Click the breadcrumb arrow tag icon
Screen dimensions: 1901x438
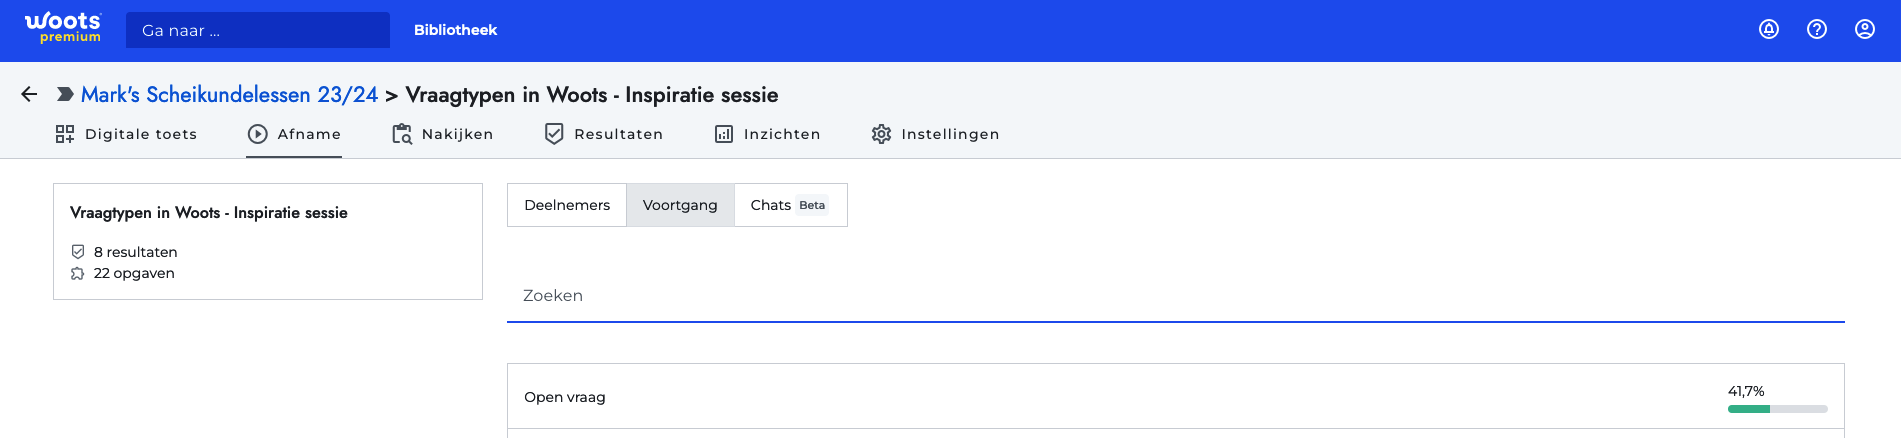point(65,94)
